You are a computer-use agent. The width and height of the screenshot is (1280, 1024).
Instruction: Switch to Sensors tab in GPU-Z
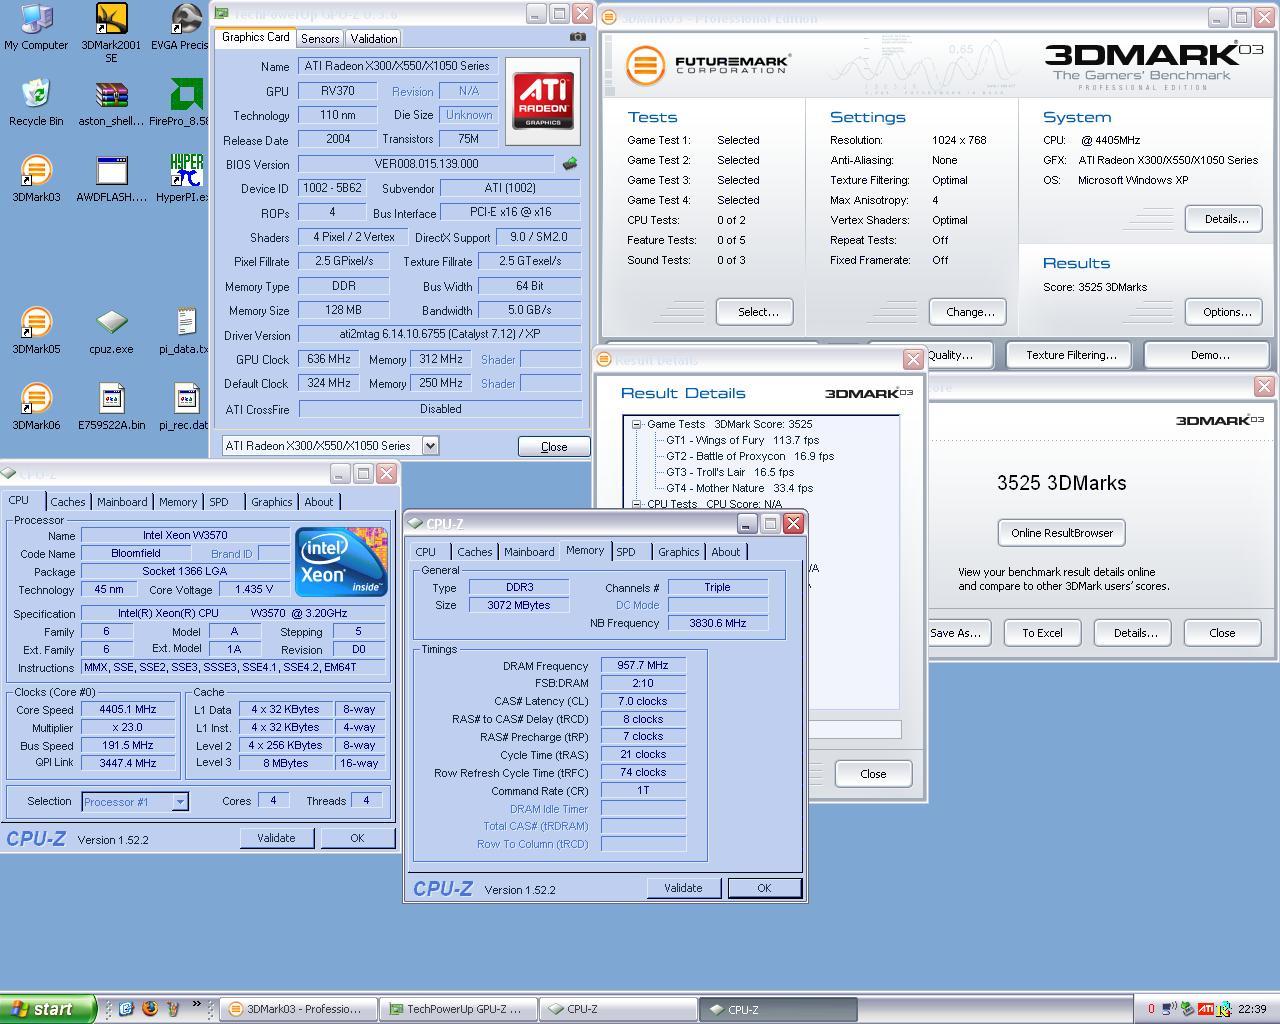pos(320,38)
